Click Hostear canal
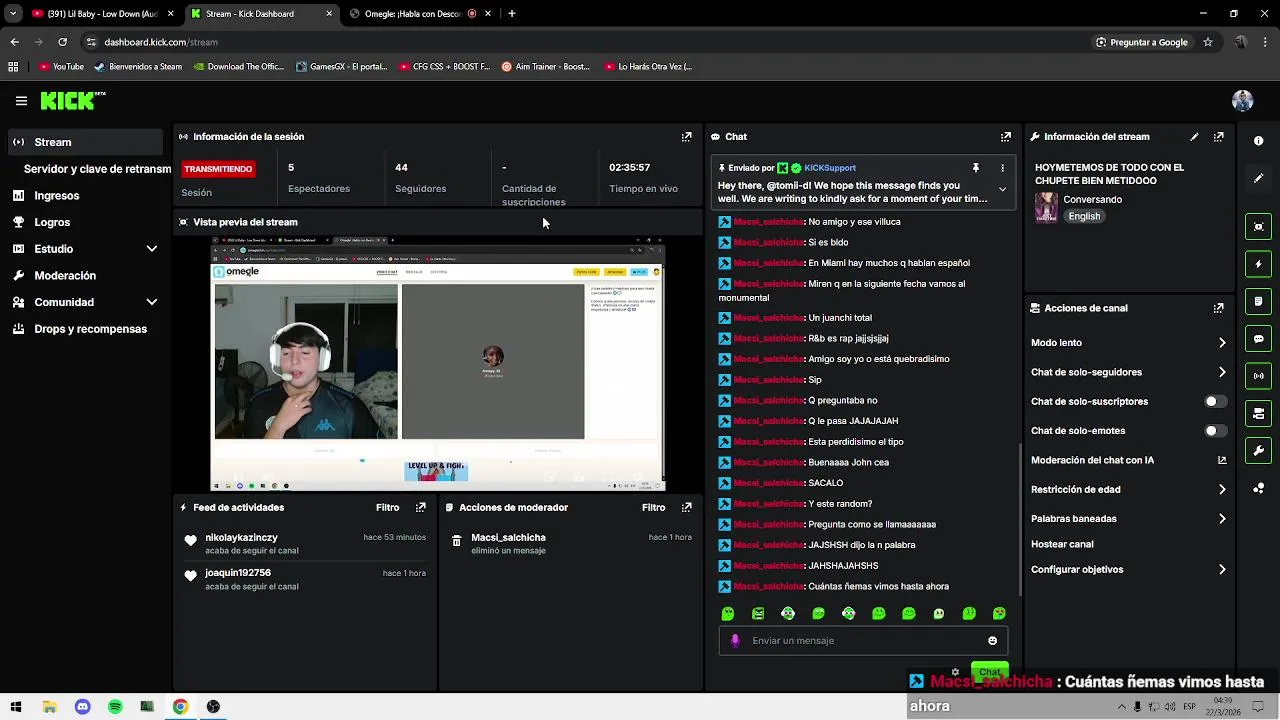Image resolution: width=1280 pixels, height=720 pixels. 1062,545
